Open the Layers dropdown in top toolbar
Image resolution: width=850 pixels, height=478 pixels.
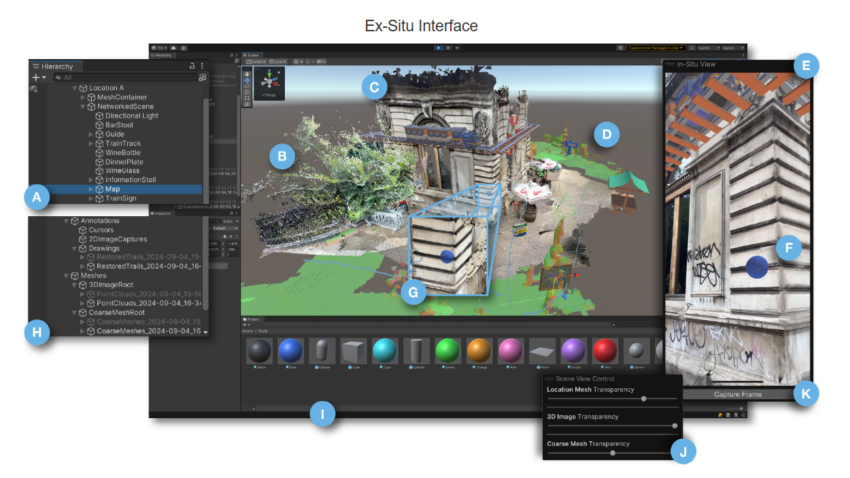coord(709,48)
